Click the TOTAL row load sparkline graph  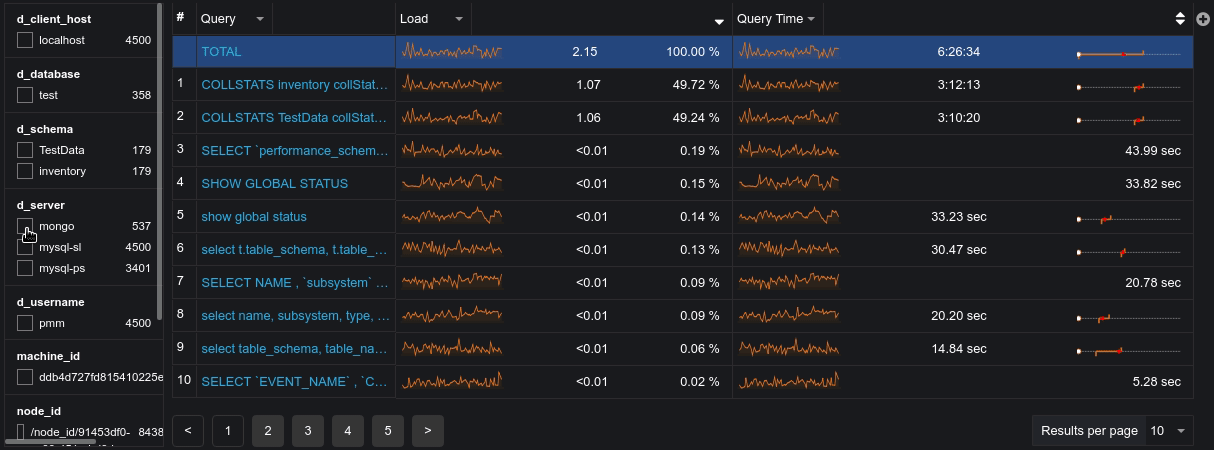[451, 52]
